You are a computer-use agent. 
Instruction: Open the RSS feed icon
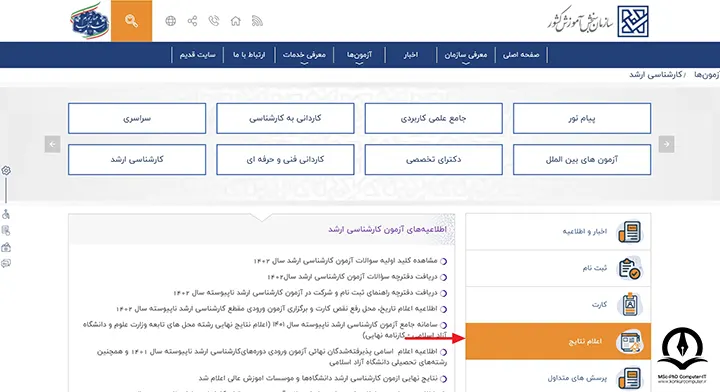pyautogui.click(x=257, y=21)
